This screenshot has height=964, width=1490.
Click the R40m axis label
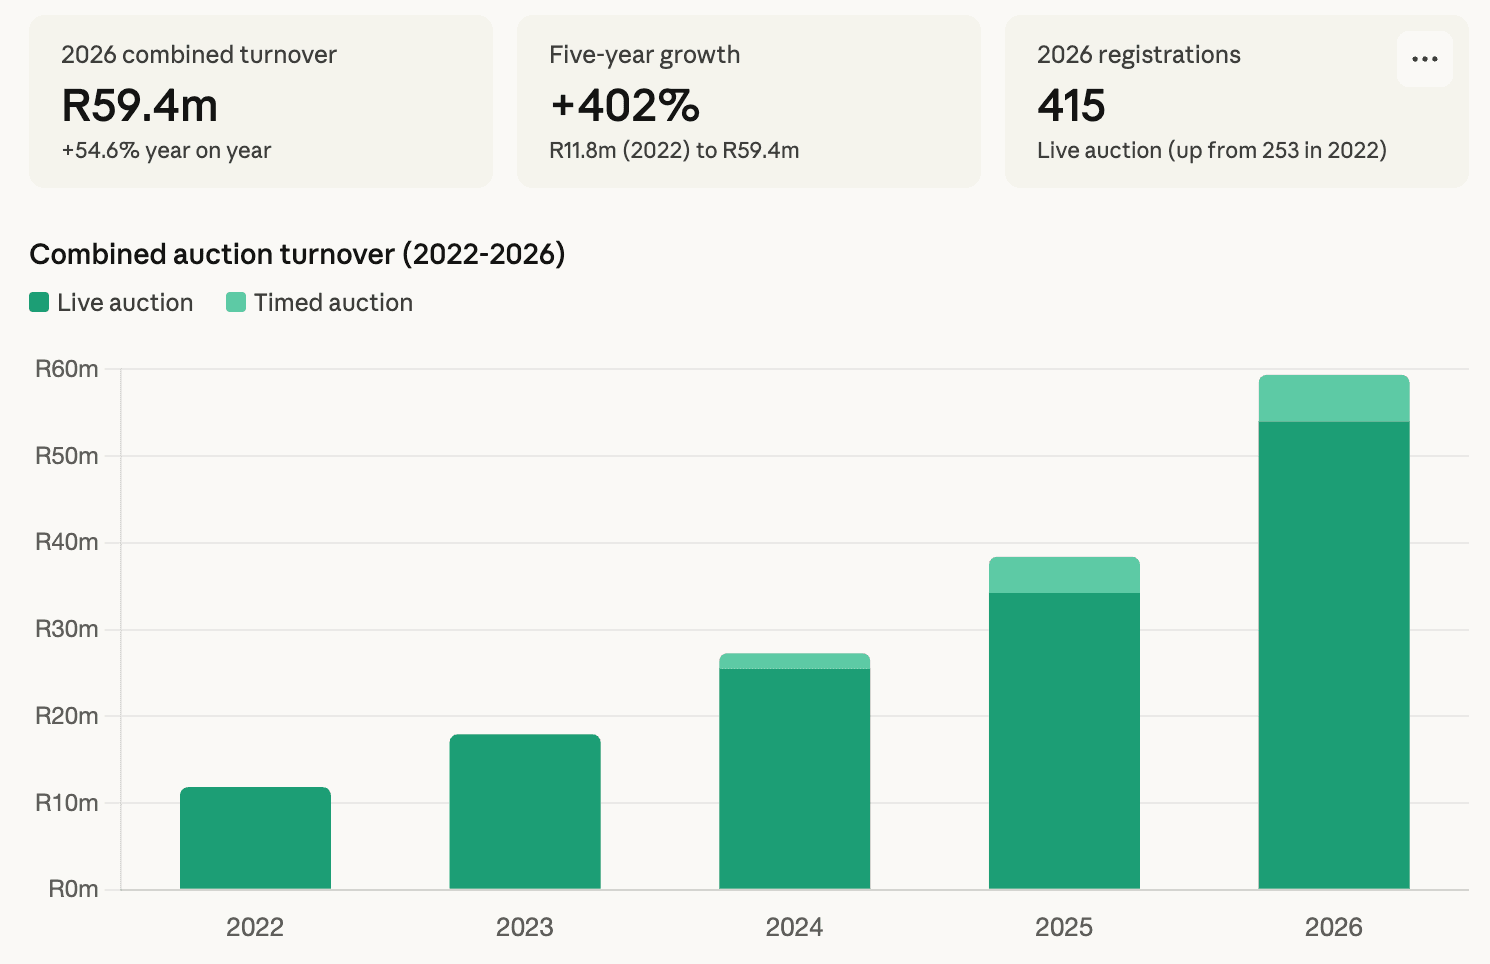pyautogui.click(x=67, y=542)
